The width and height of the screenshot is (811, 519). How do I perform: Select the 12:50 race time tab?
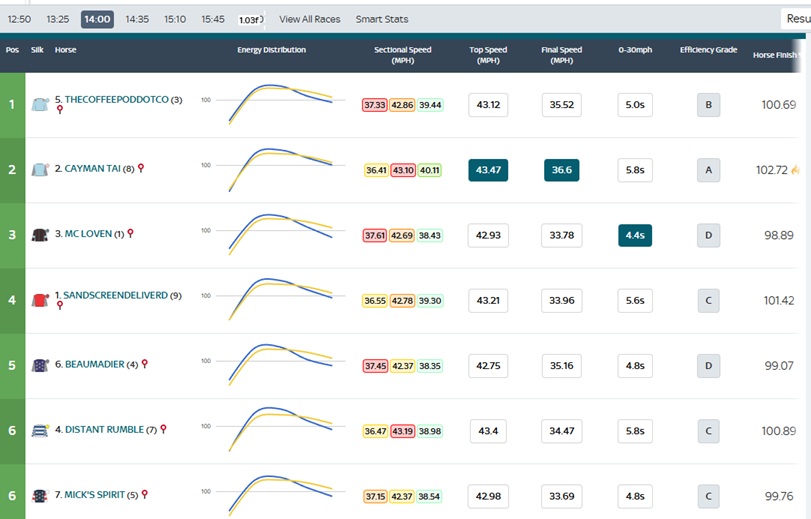[x=19, y=19]
